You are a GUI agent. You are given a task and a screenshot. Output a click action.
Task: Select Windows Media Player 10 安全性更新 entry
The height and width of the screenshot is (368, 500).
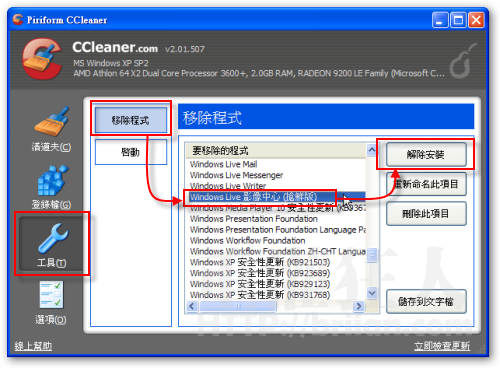[277, 208]
